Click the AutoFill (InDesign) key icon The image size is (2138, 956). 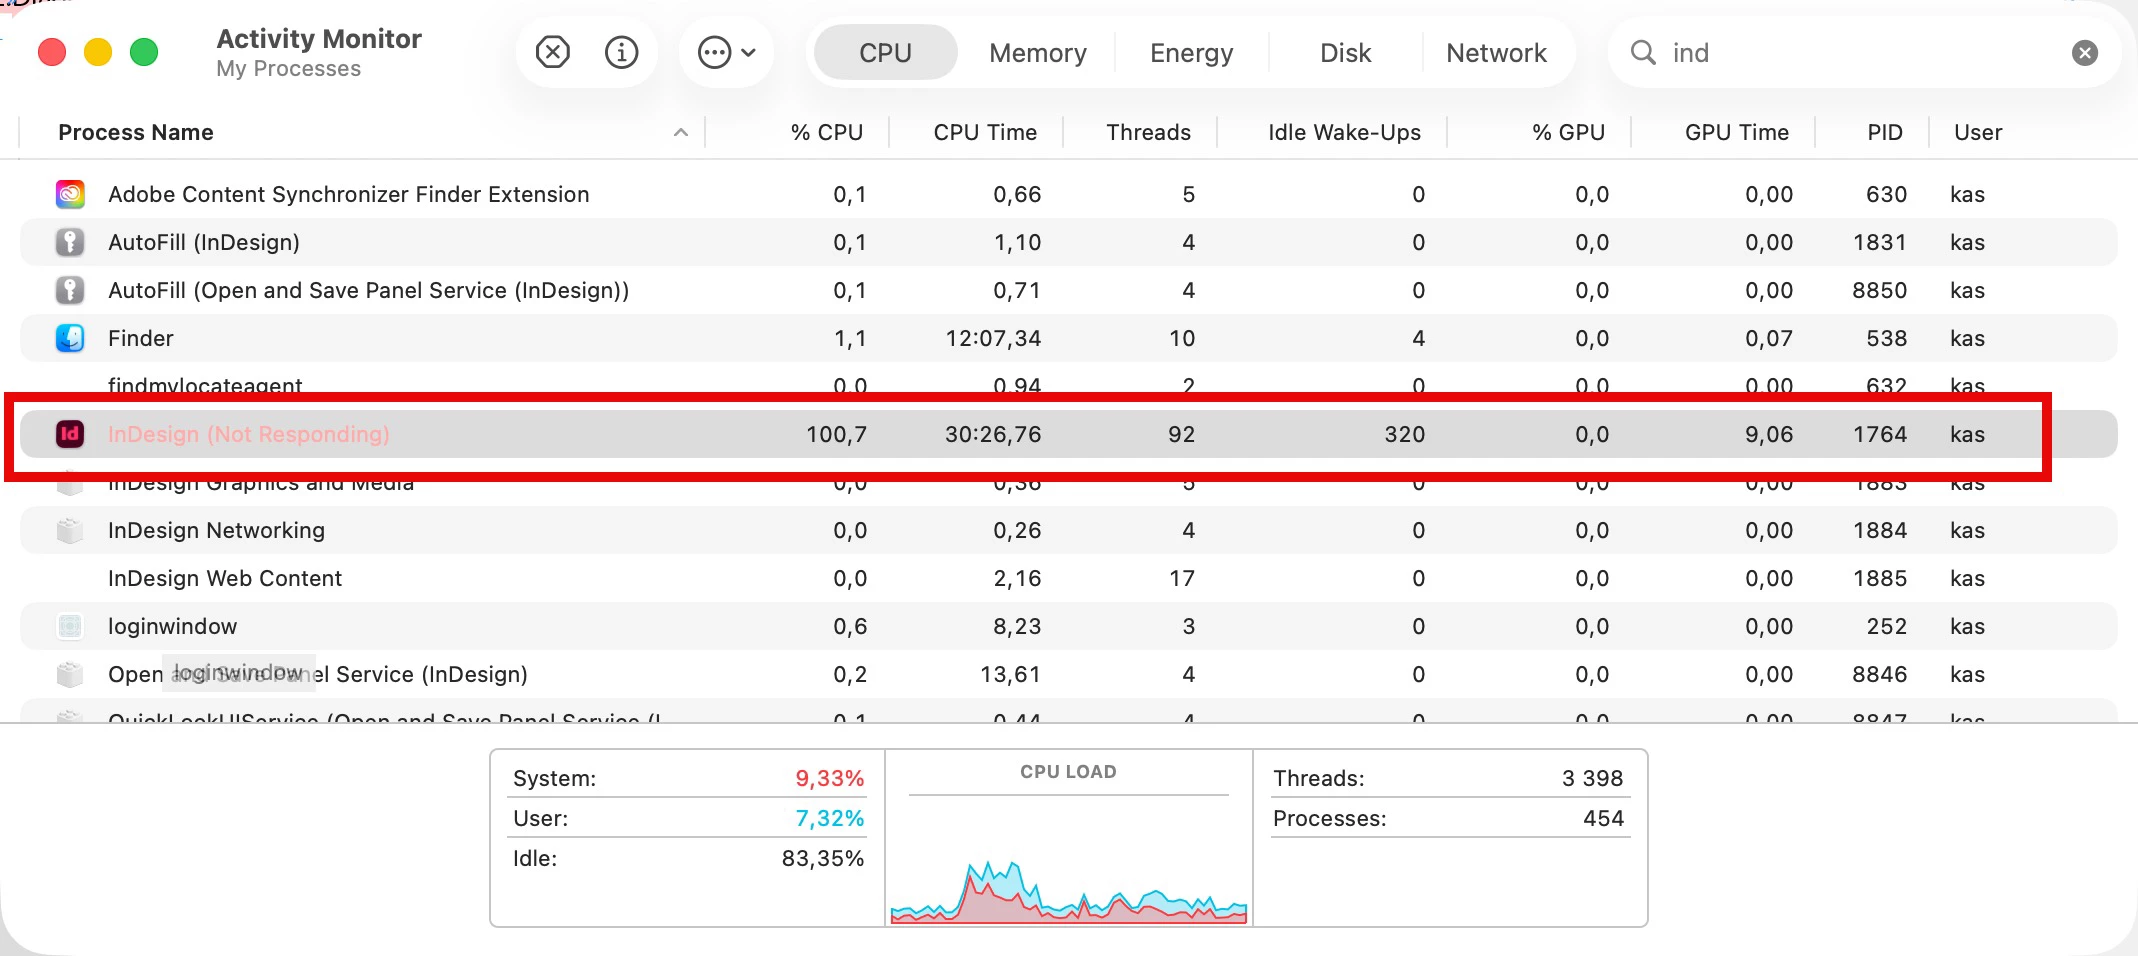(x=70, y=242)
